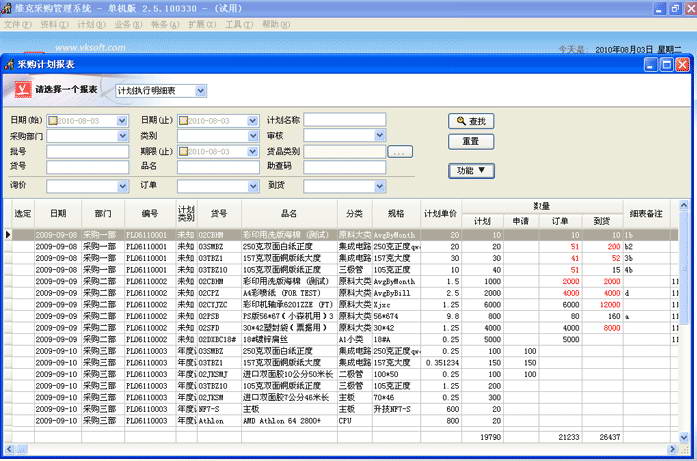
Task: Click the cell 02PSB in 货号 column
Action: (219, 316)
